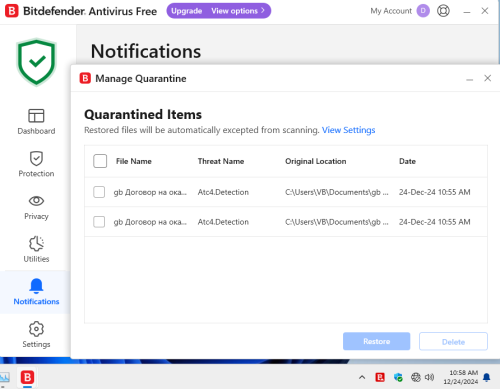Open Windows Security tray icon
The width and height of the screenshot is (500, 389).
click(x=398, y=377)
